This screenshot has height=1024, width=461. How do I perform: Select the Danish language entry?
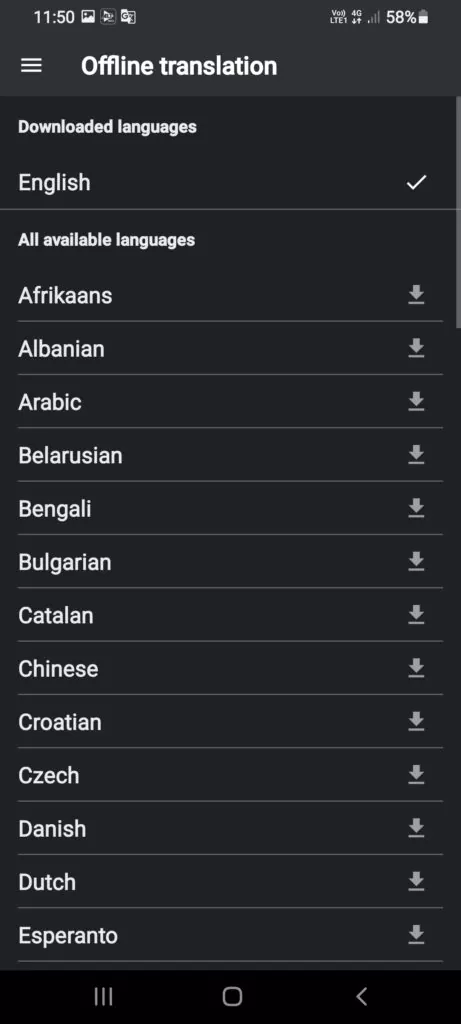point(230,829)
